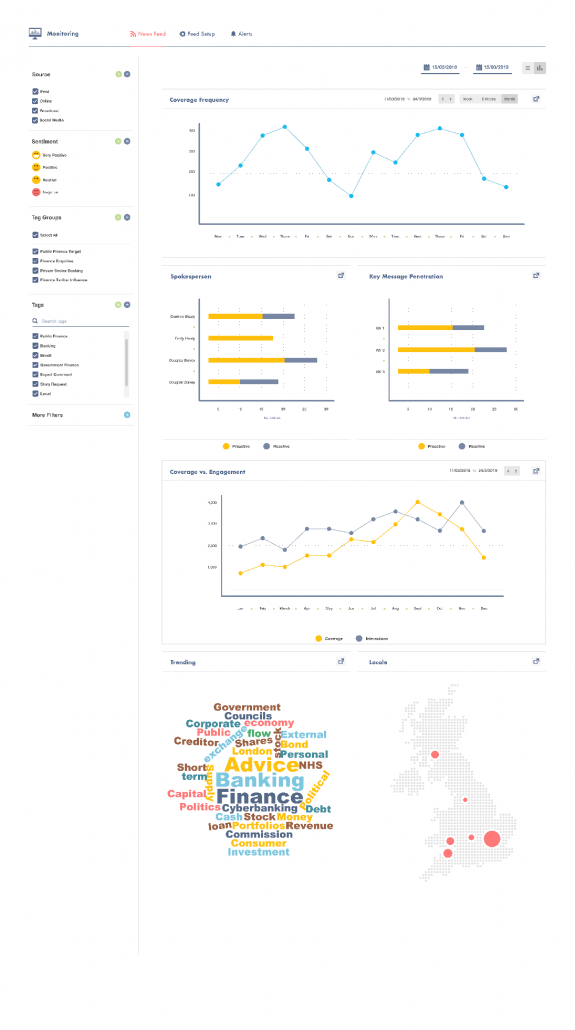
Task: Click 'Banking' in the trending word cloud
Action: click(260, 781)
